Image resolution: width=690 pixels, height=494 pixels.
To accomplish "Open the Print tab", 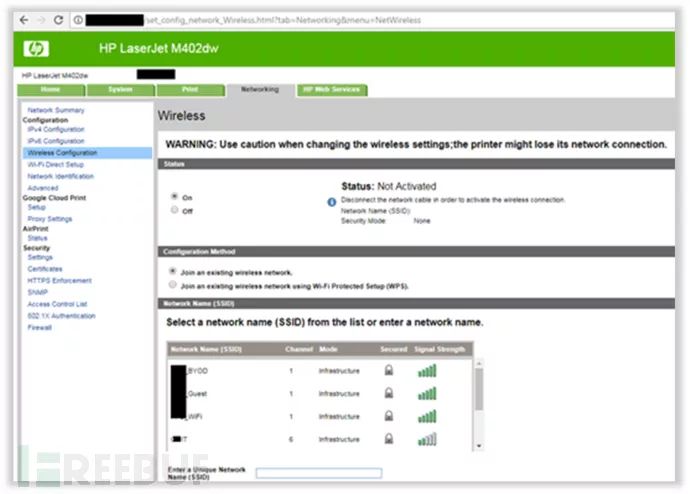I will click(190, 90).
